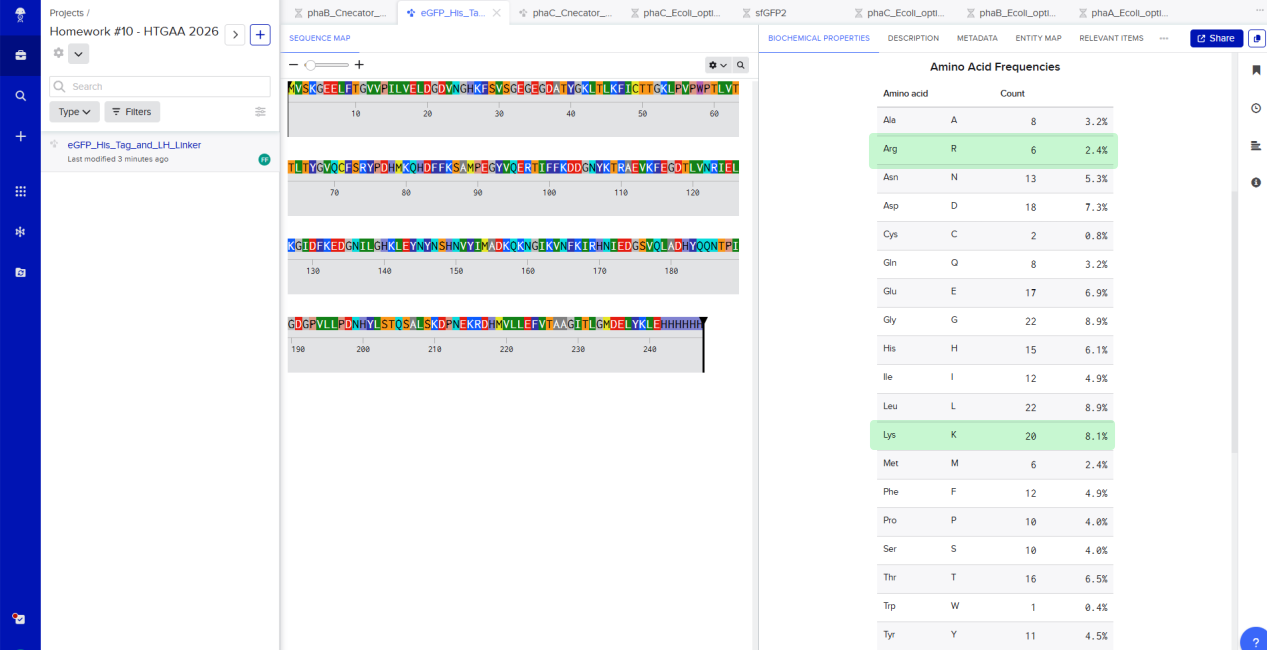Image resolution: width=1267 pixels, height=650 pixels.
Task: Open the Description tab
Action: 913,38
